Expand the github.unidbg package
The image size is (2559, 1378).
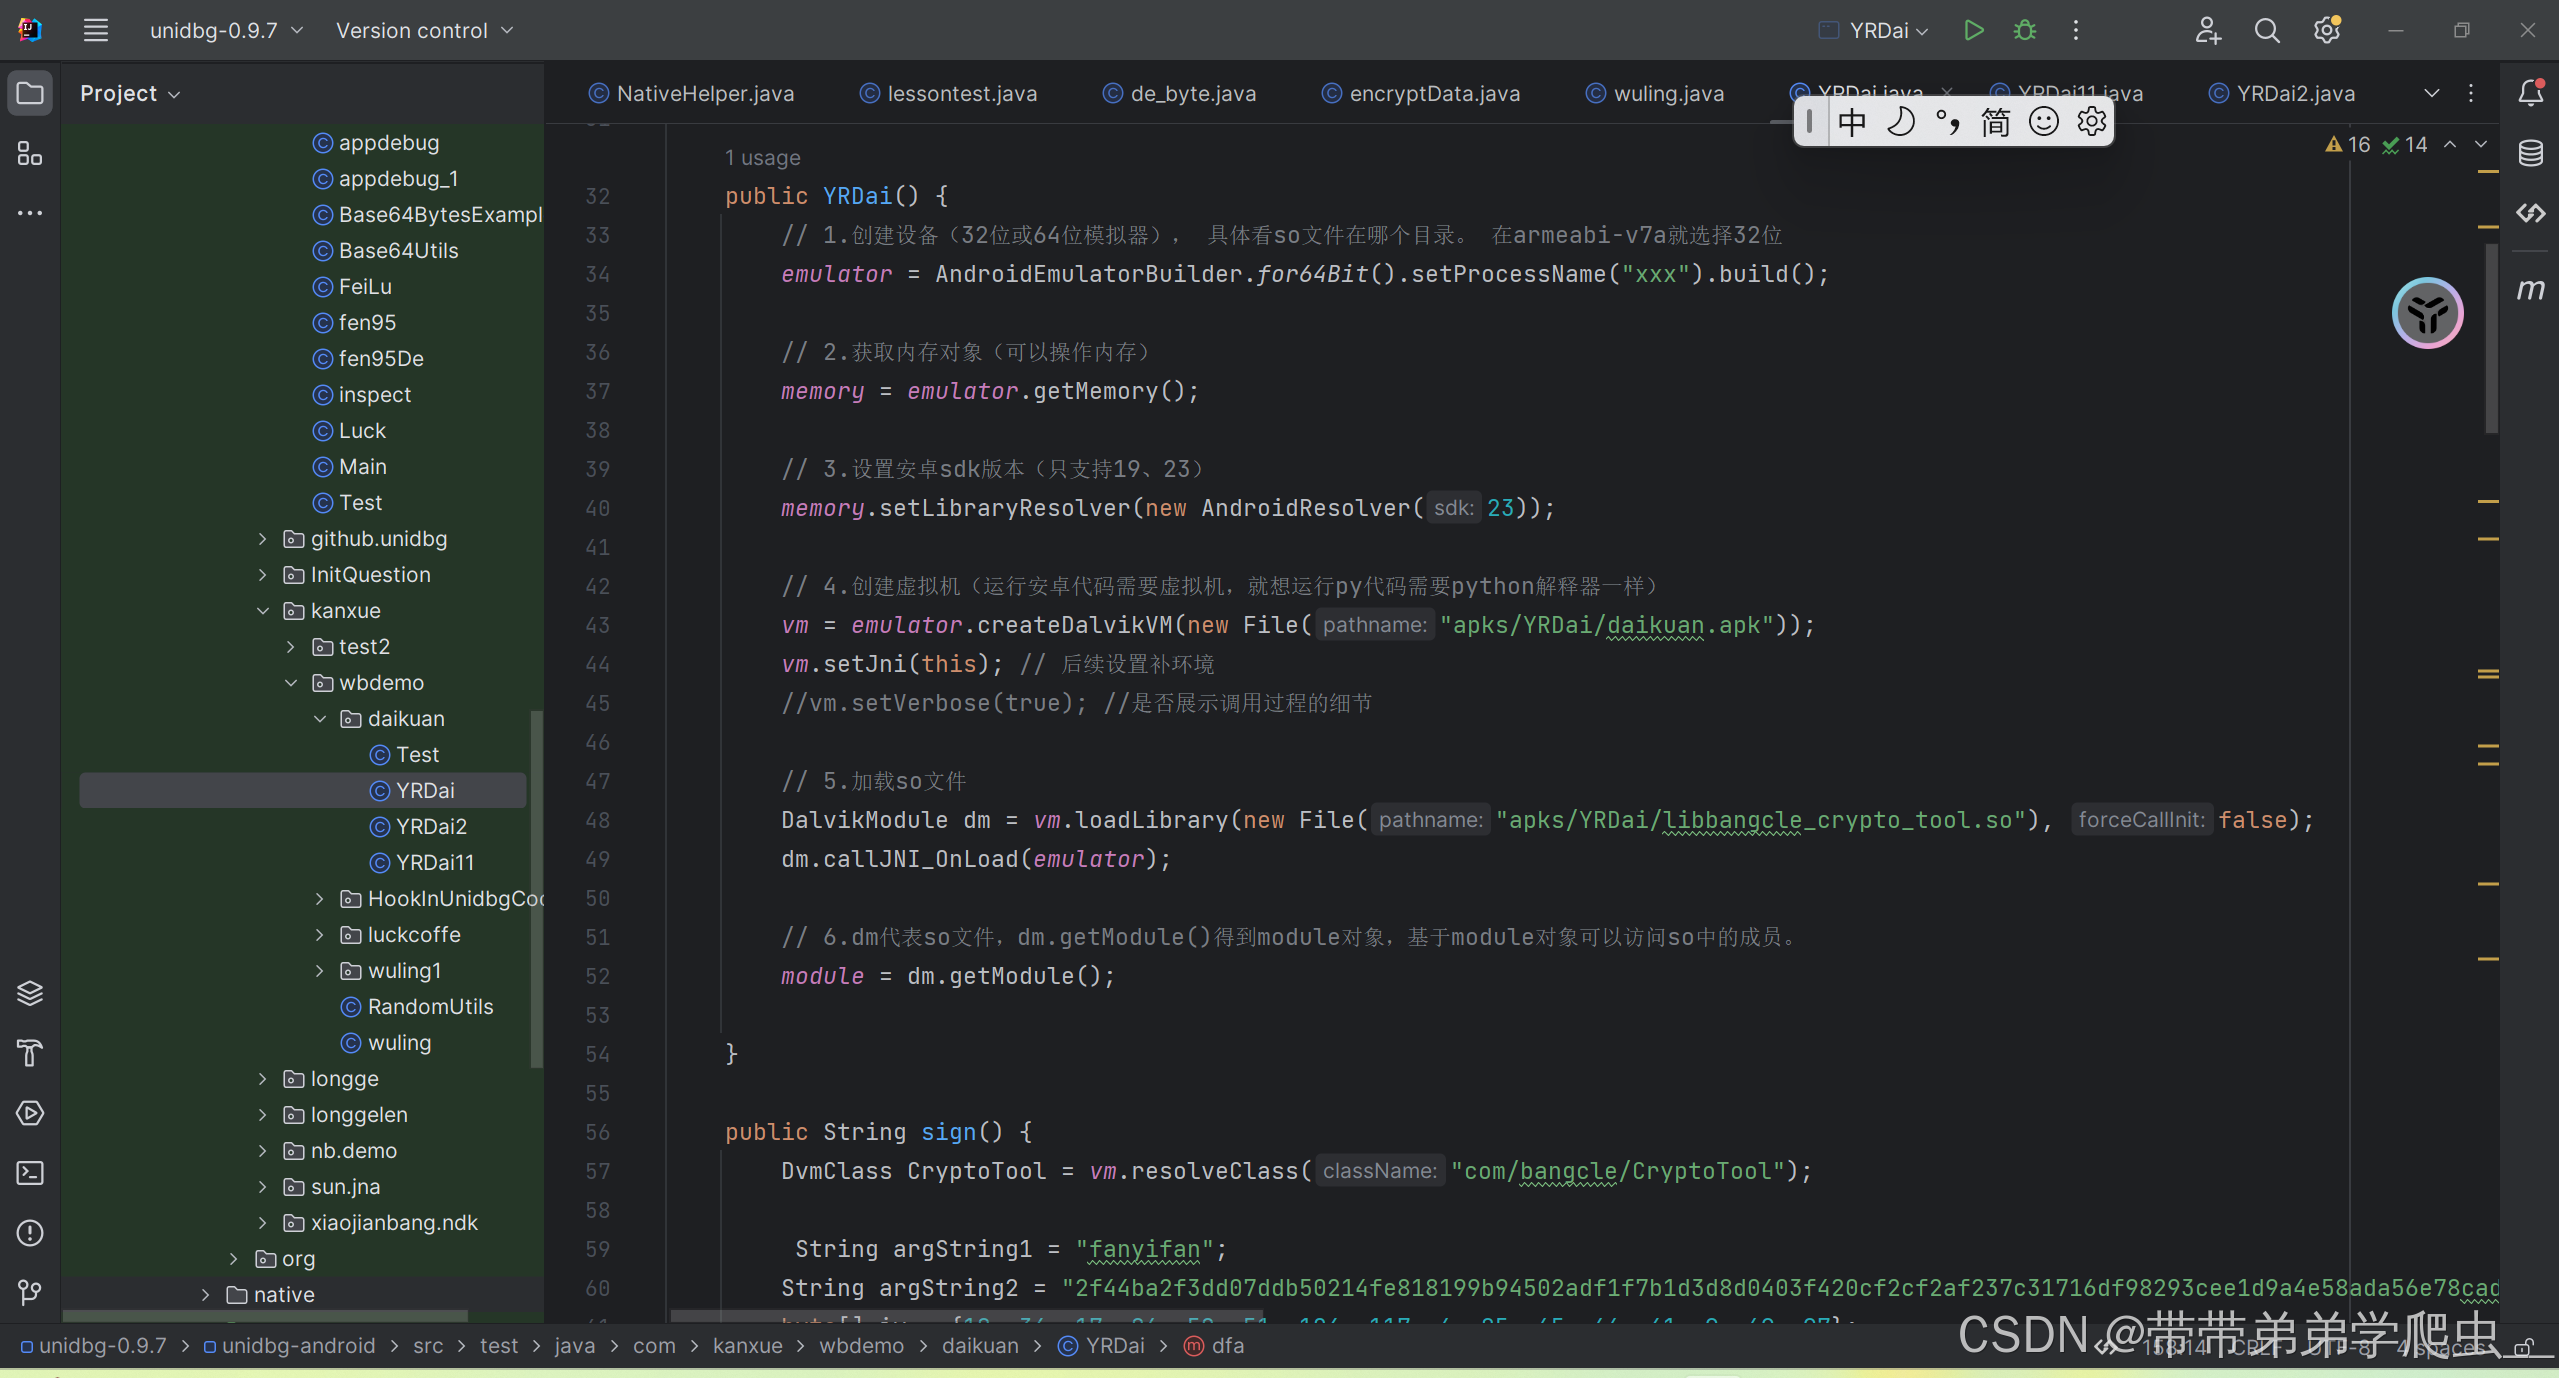(262, 539)
